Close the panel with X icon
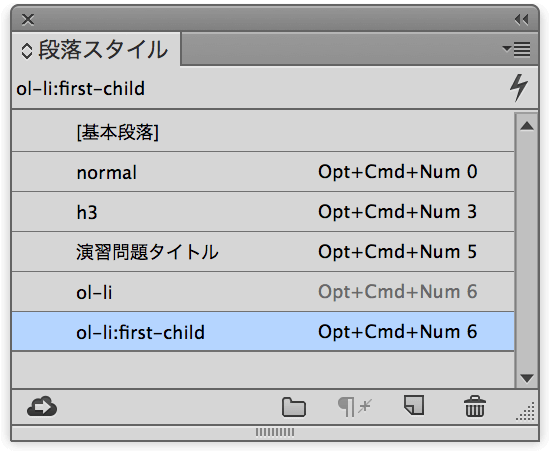The height and width of the screenshot is (456, 550). pos(28,20)
